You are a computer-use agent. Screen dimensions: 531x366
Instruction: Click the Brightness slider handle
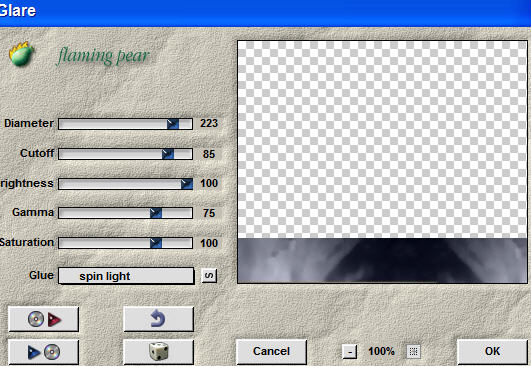click(187, 184)
